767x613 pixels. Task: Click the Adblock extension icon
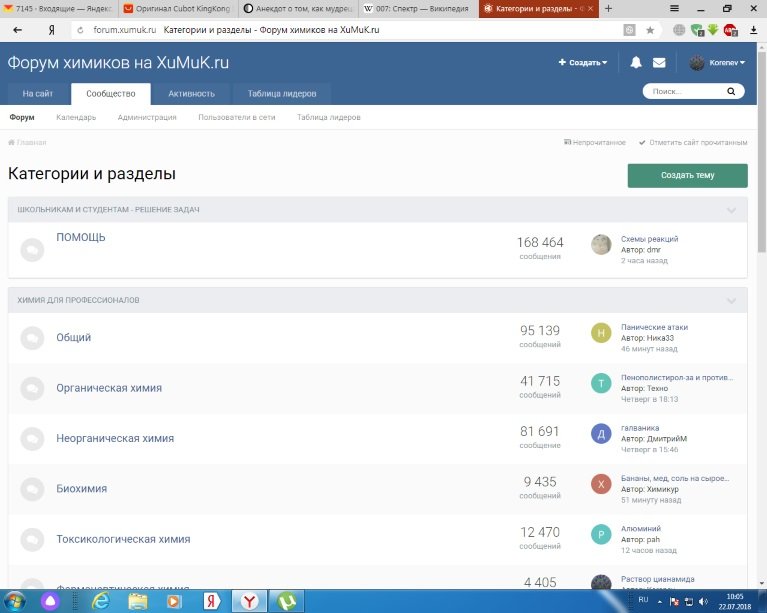click(x=730, y=30)
